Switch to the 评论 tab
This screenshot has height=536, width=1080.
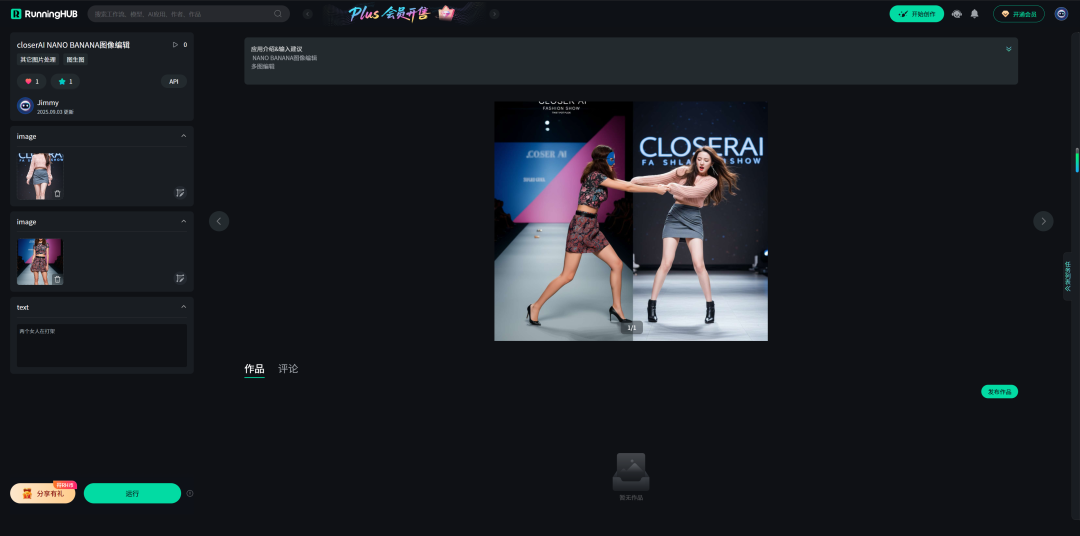pos(288,369)
